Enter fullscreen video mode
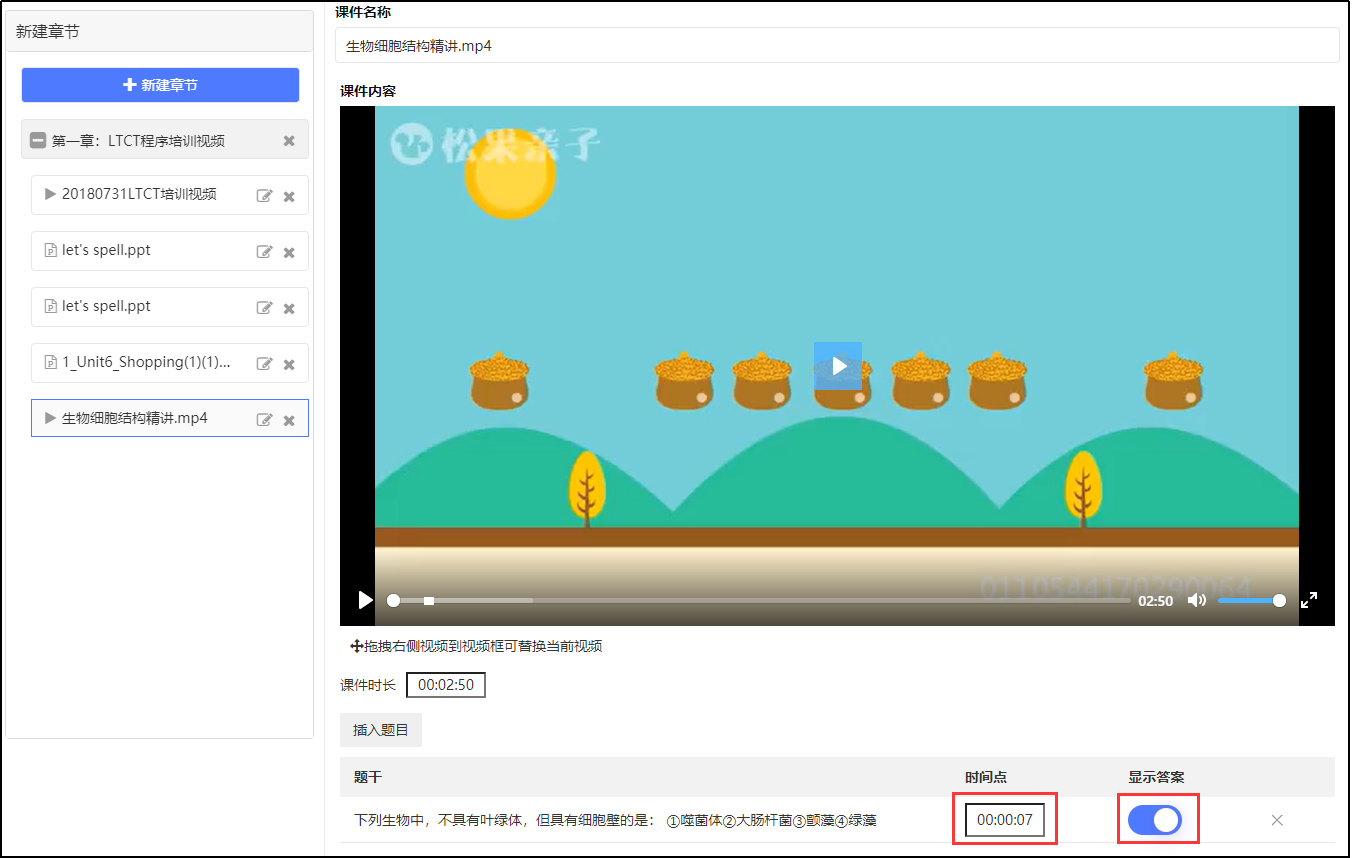Image resolution: width=1352 pixels, height=858 pixels. point(1309,600)
